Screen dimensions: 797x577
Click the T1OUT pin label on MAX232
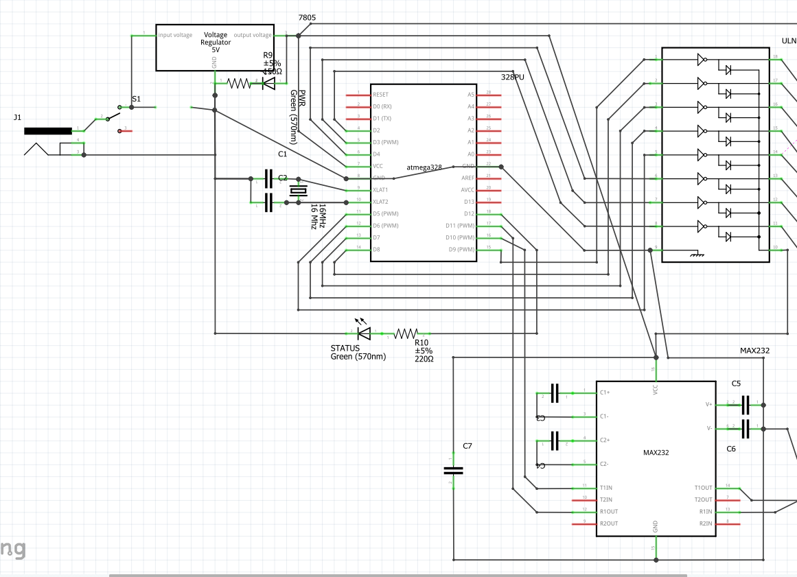pos(703,488)
